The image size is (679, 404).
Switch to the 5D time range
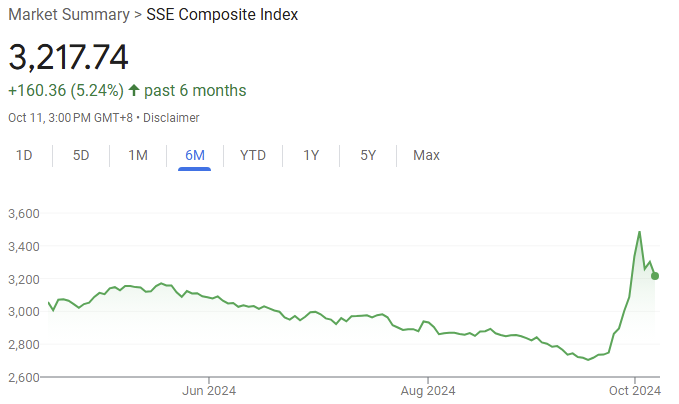point(81,155)
